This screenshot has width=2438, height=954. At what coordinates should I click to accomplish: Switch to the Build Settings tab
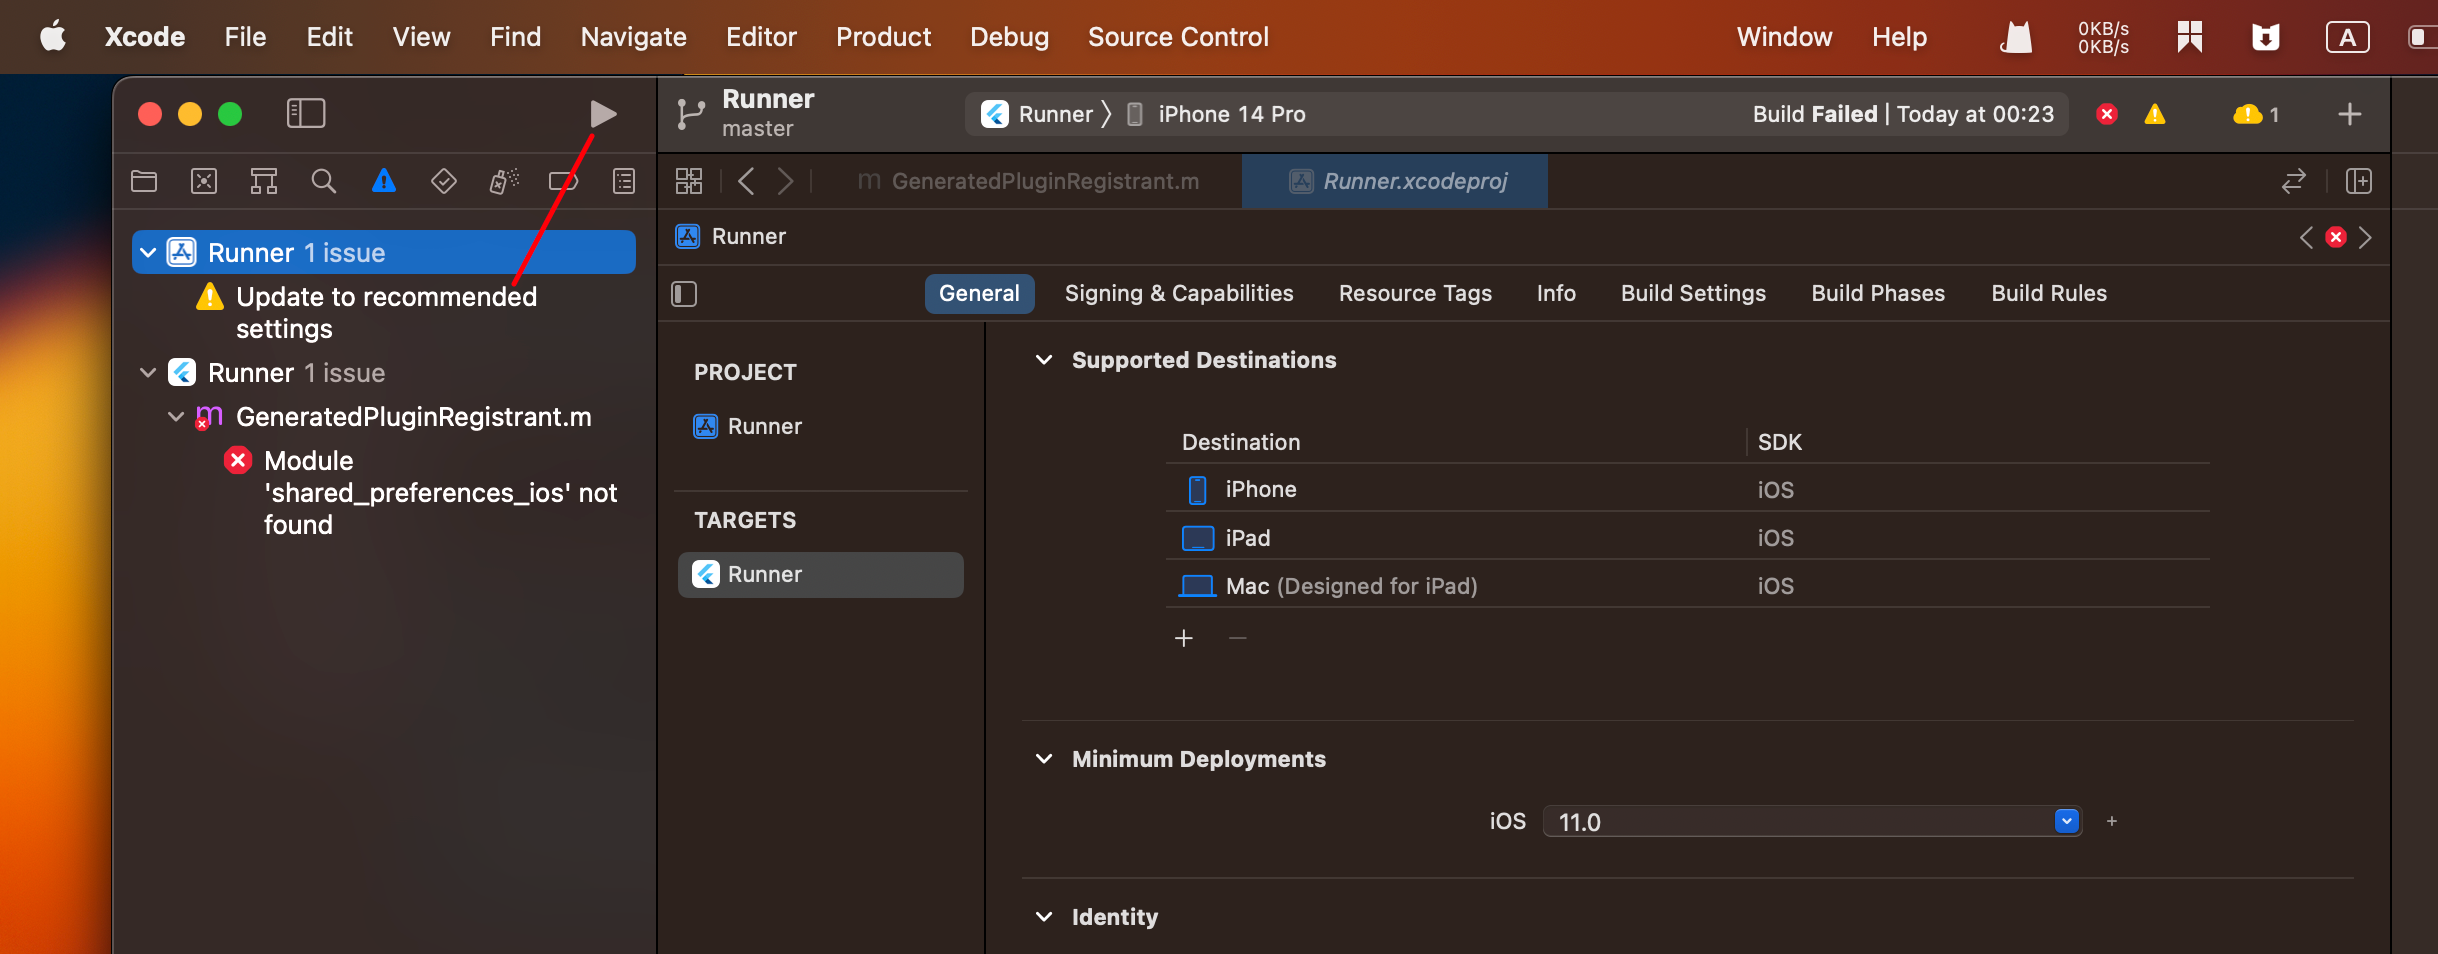click(1693, 294)
